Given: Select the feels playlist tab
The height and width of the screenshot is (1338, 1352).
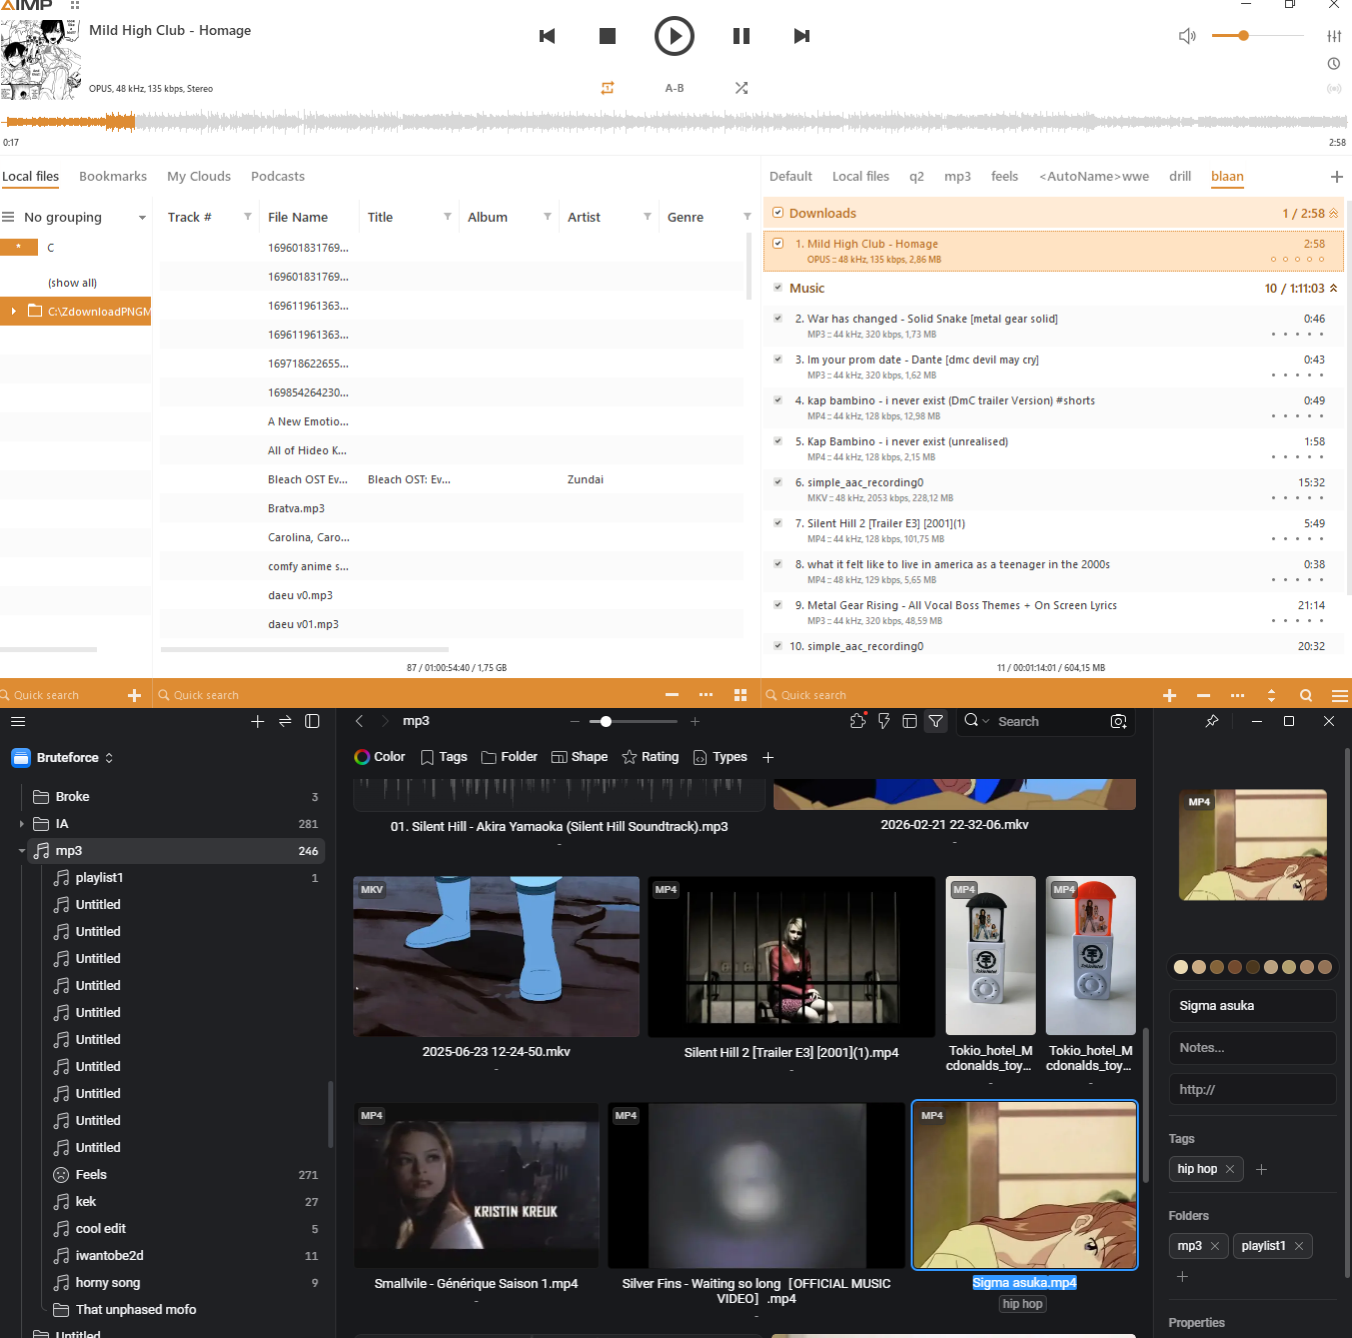Looking at the screenshot, I should point(1004,177).
